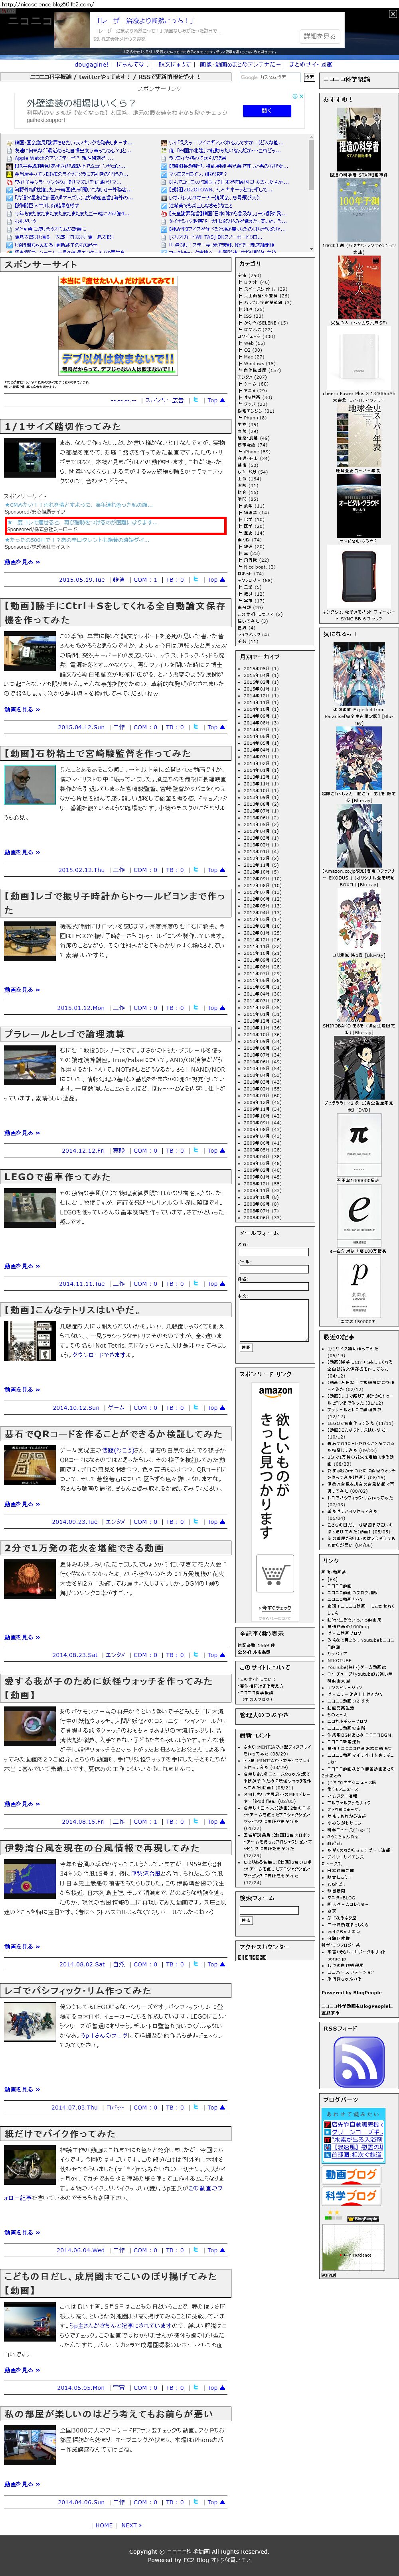Open まとめサイト図鑑 in the top navigation
The height and width of the screenshot is (2576, 399).
point(311,64)
